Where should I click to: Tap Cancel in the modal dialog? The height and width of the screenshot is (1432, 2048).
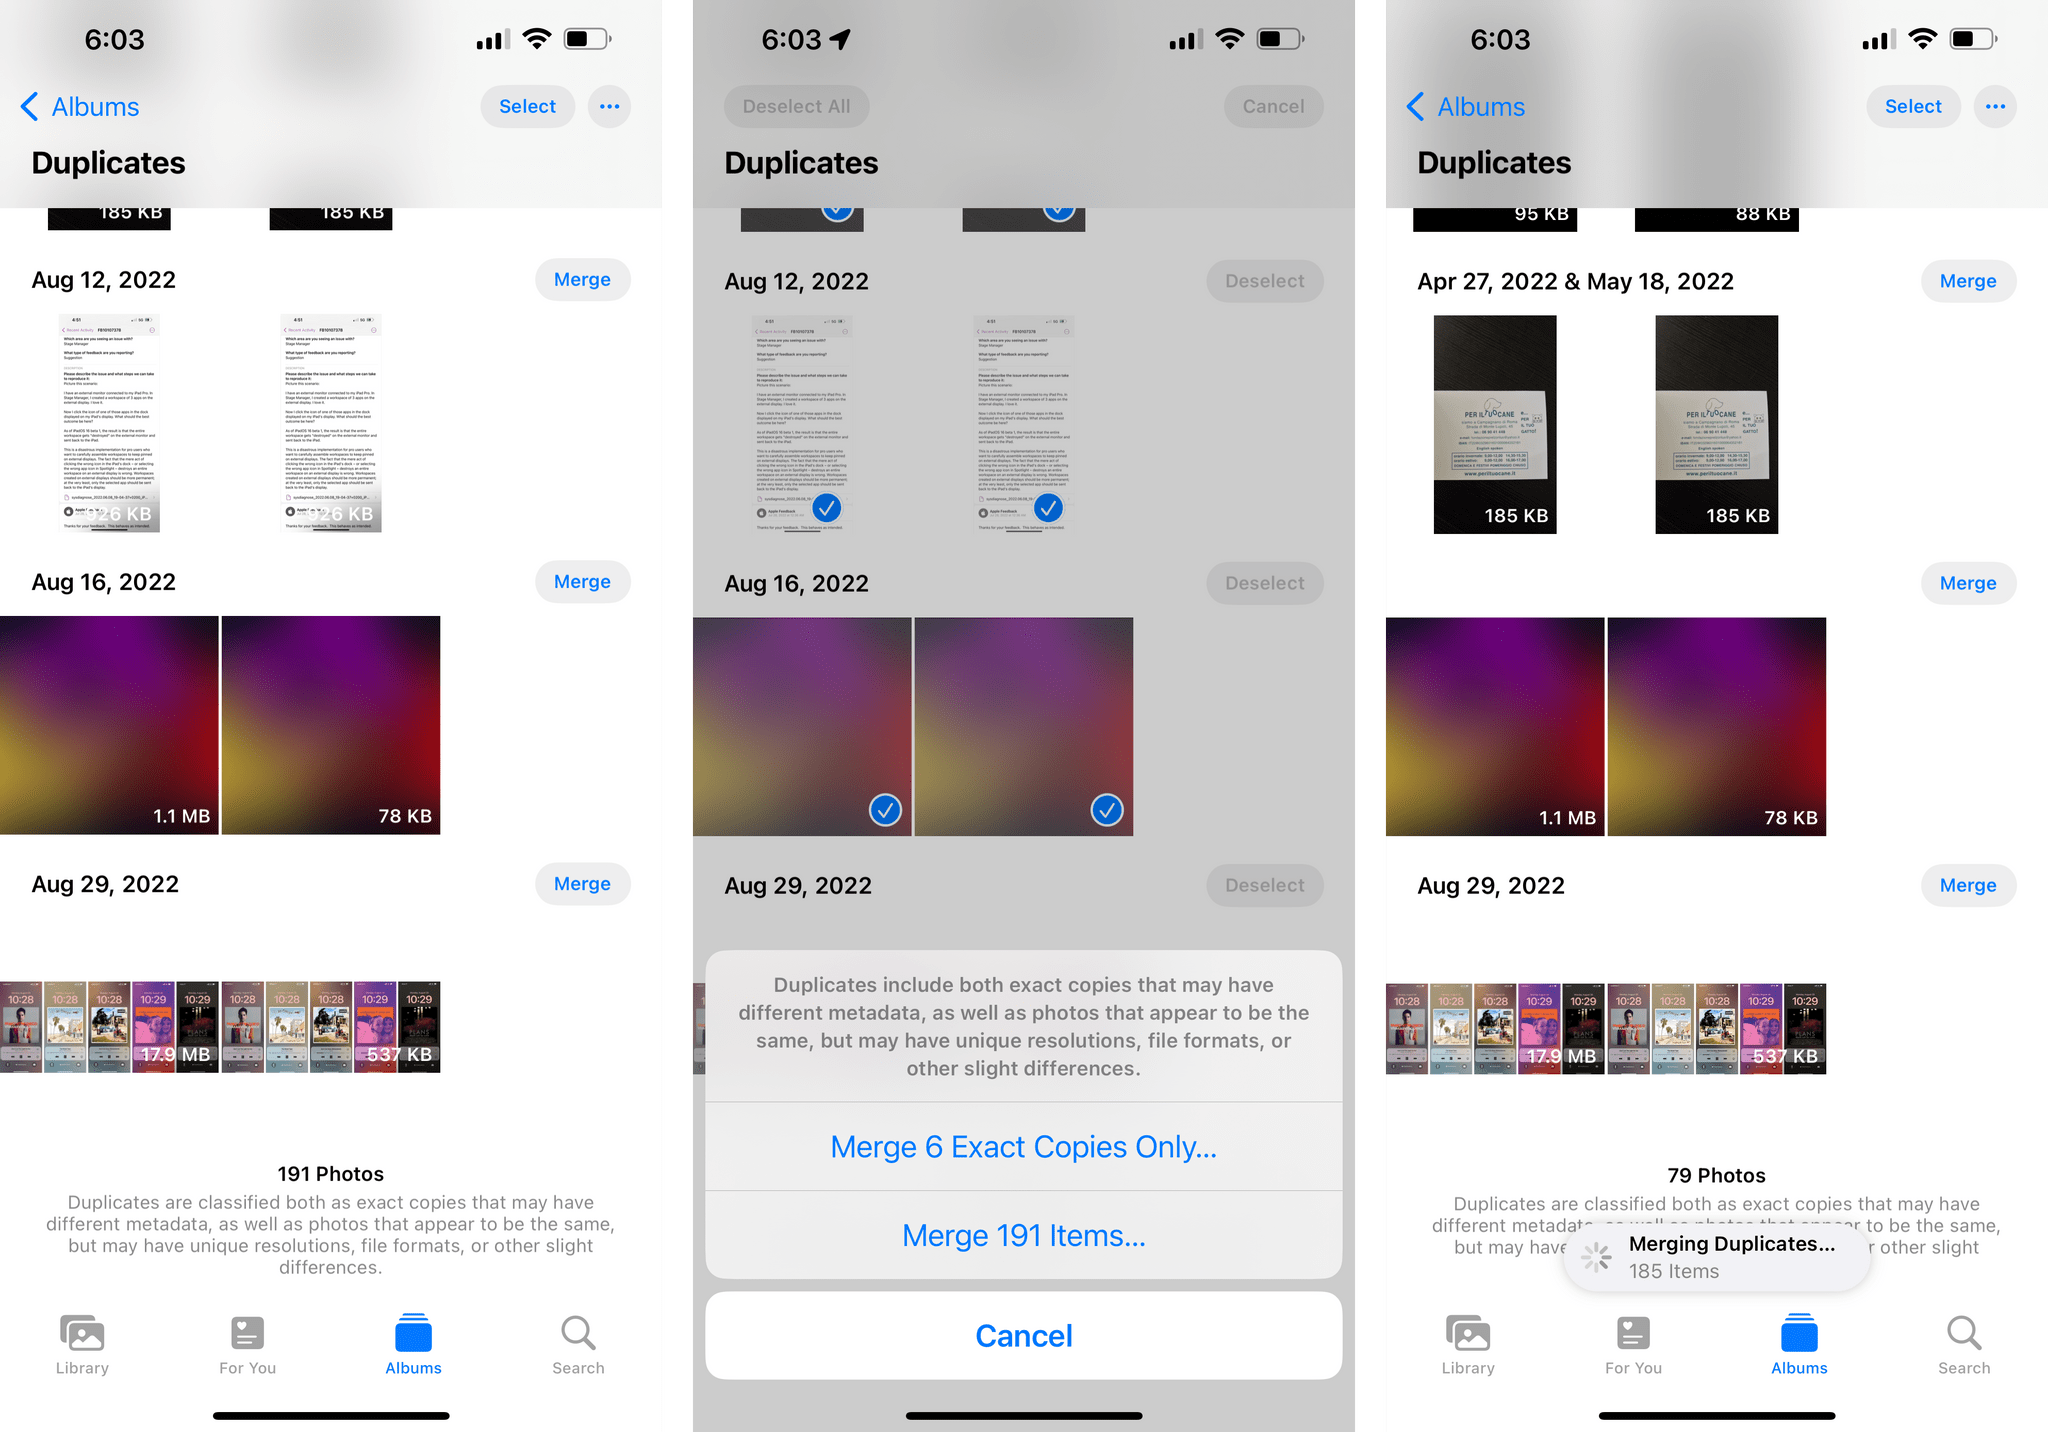[x=1024, y=1334]
